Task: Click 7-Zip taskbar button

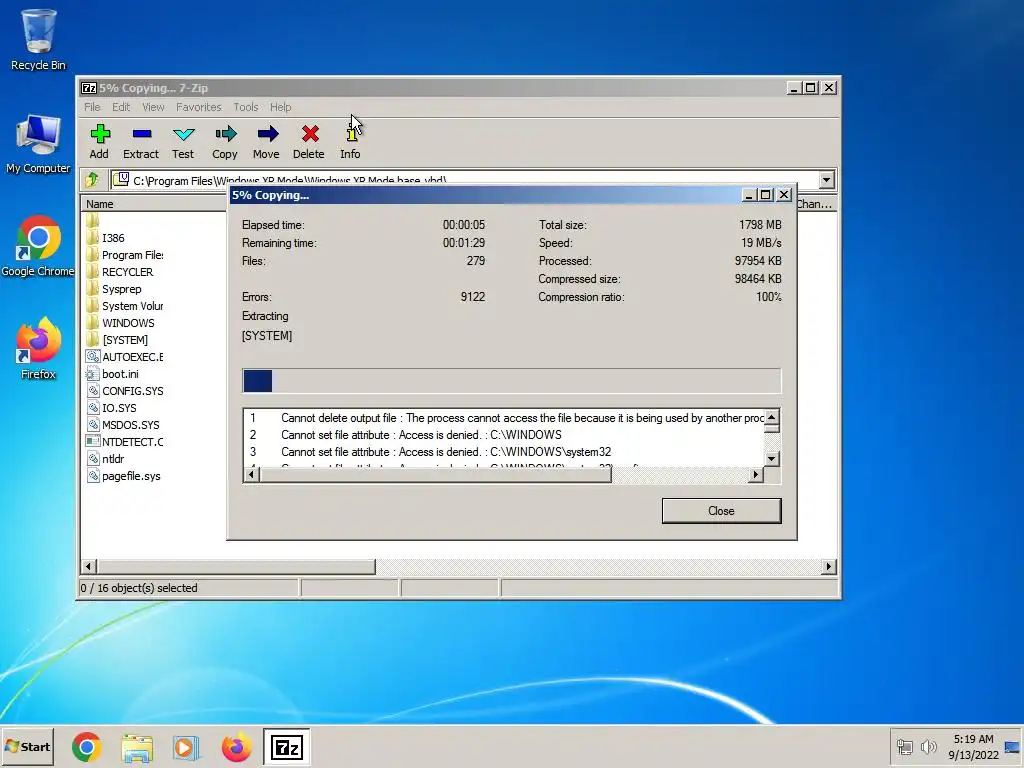Action: pyautogui.click(x=287, y=747)
